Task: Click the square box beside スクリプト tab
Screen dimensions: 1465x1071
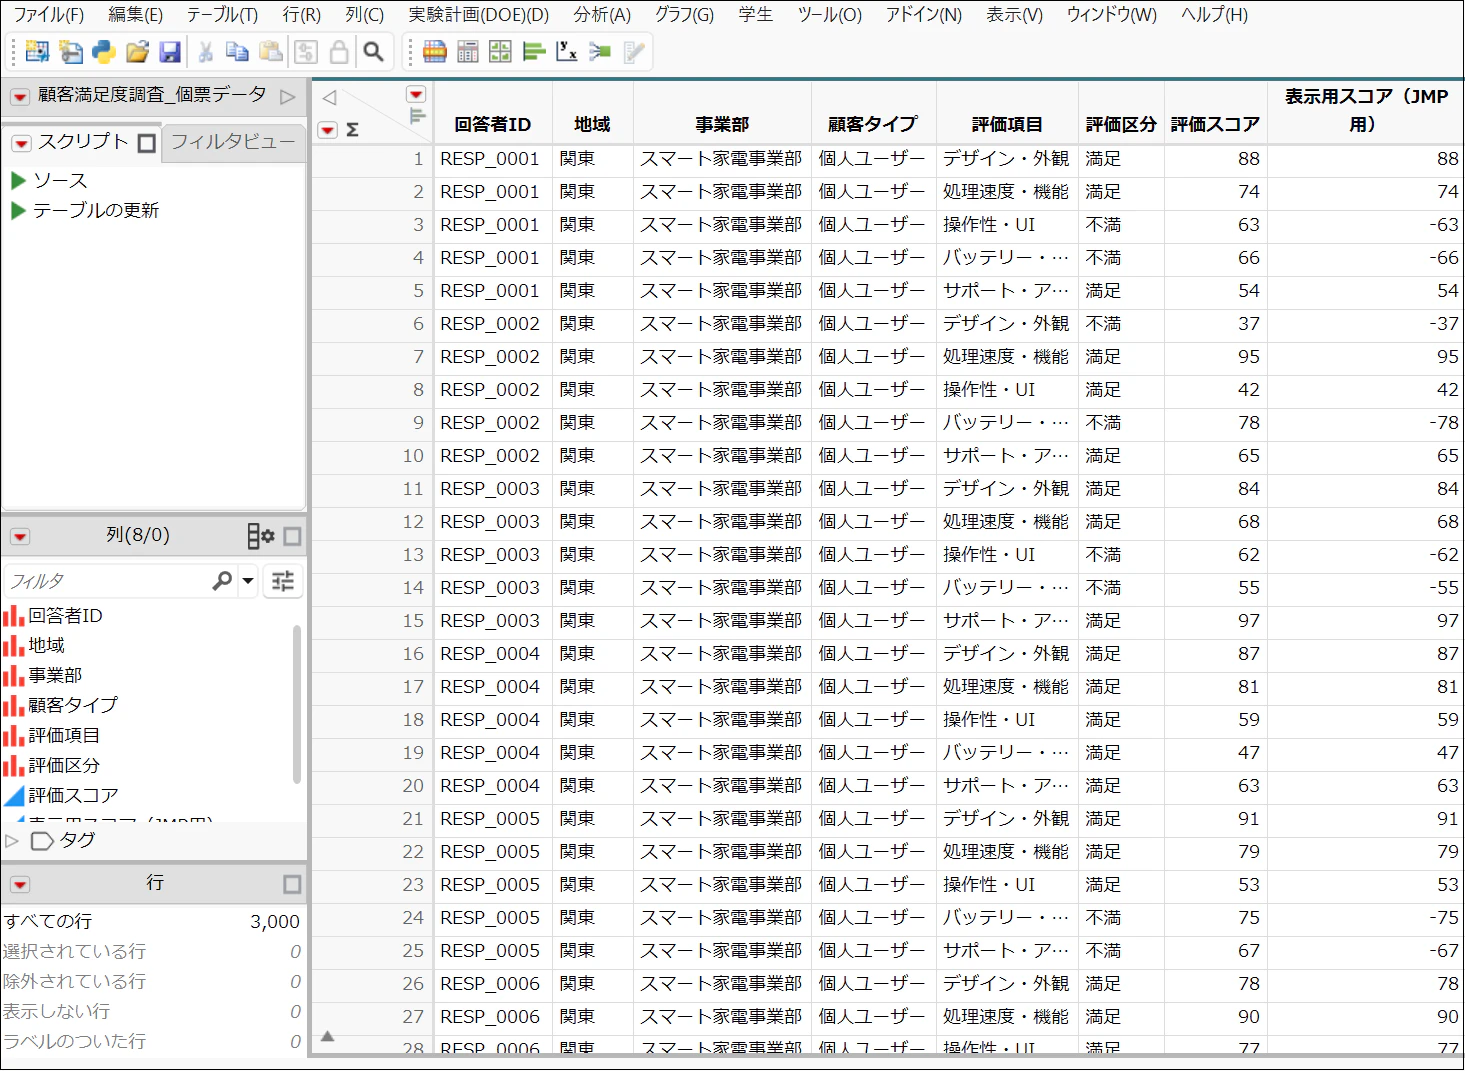Action: click(x=147, y=143)
